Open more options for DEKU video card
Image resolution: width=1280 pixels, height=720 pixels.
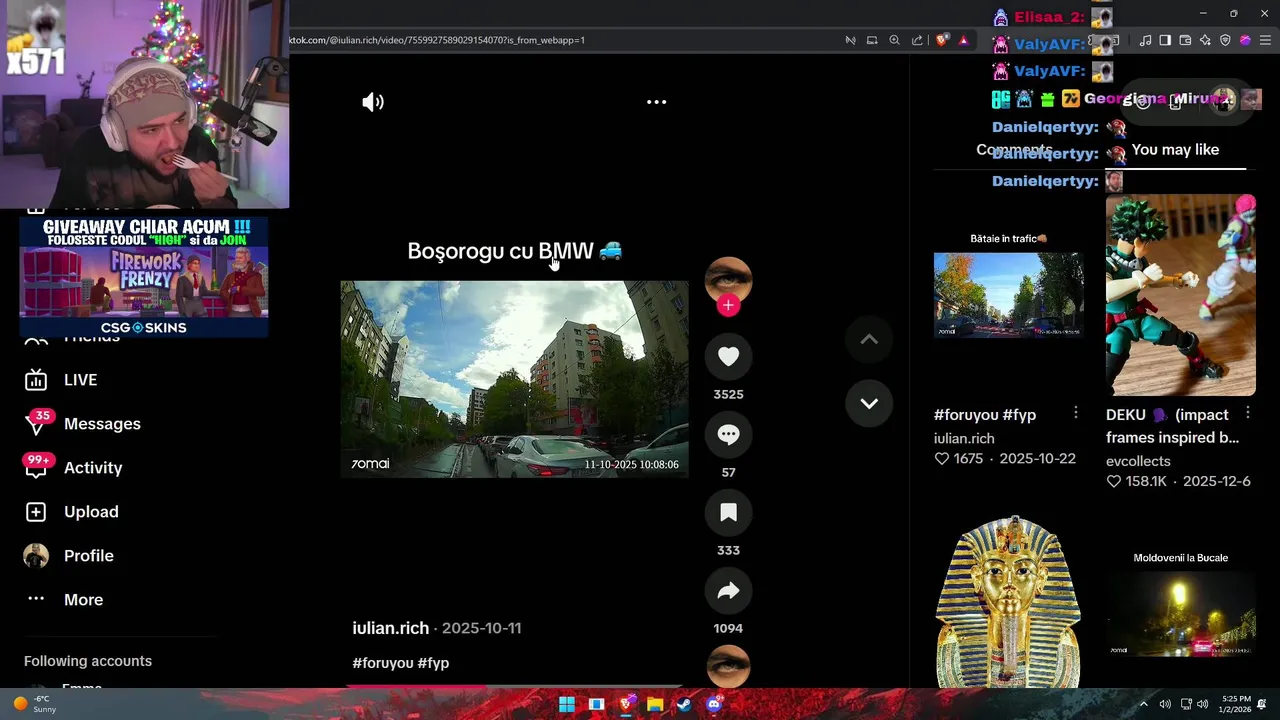[1247, 413]
